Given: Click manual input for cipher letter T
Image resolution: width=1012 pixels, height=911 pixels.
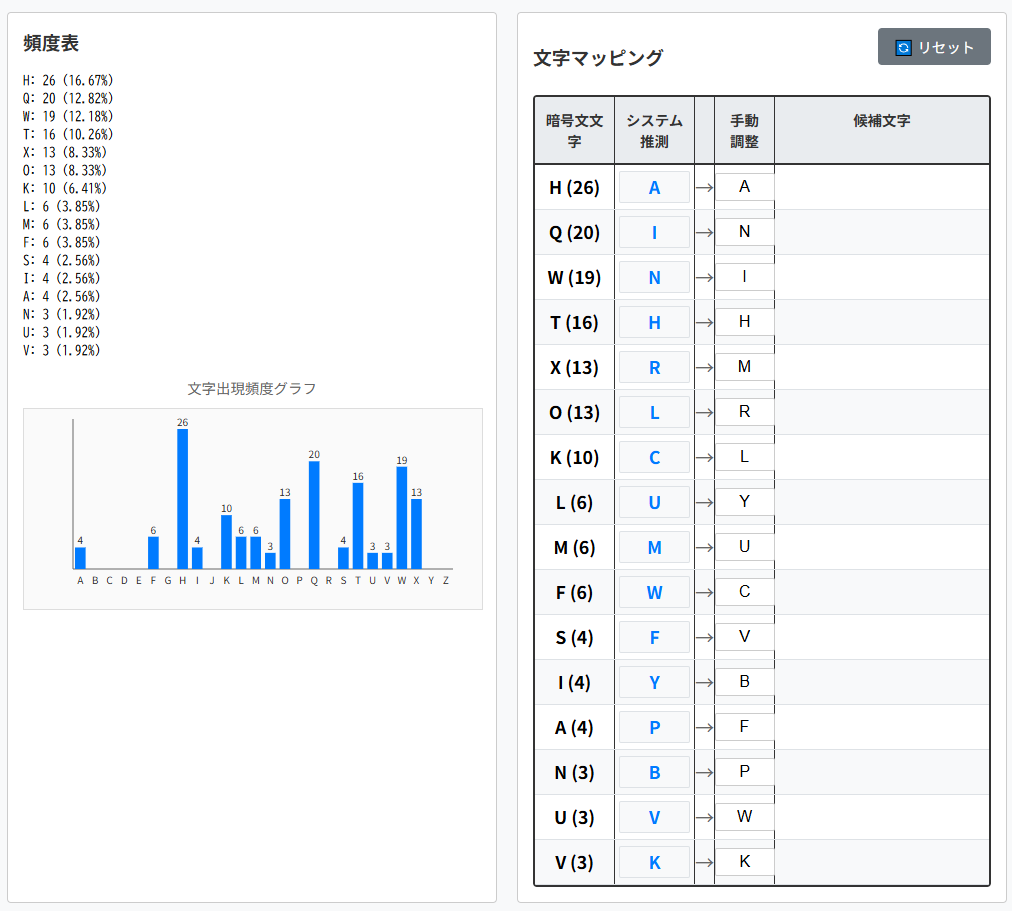Looking at the screenshot, I should (x=744, y=322).
